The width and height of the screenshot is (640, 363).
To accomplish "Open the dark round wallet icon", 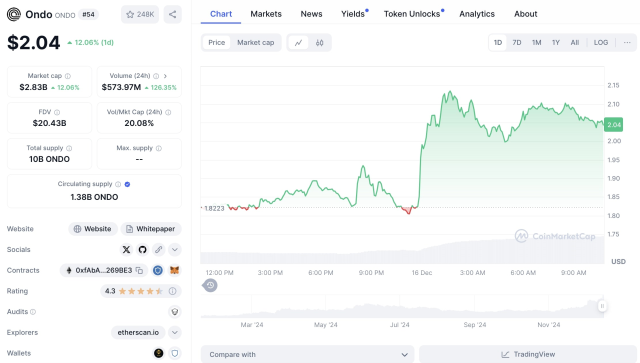I will [x=158, y=353].
